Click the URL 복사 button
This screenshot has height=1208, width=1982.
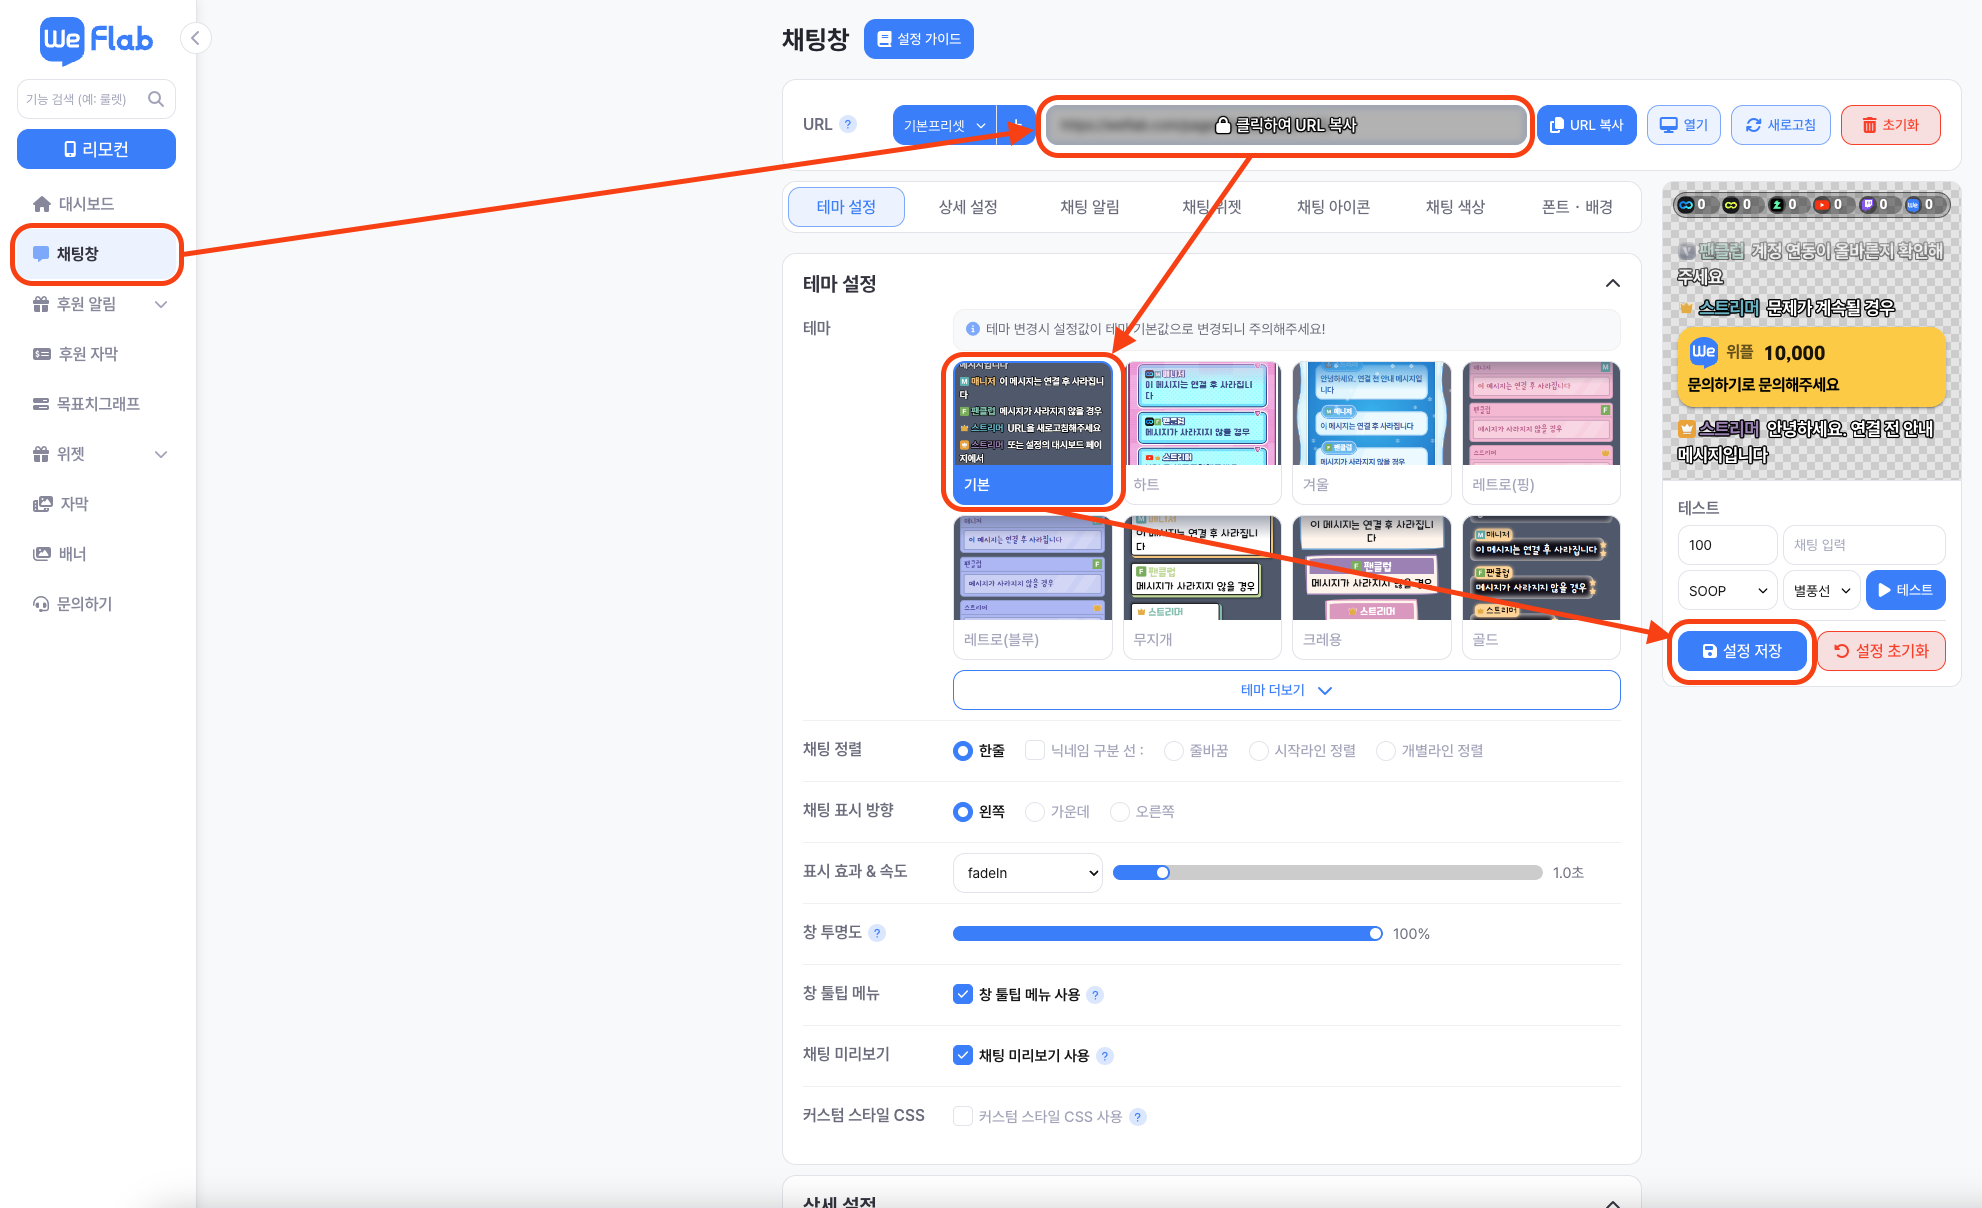point(1586,125)
